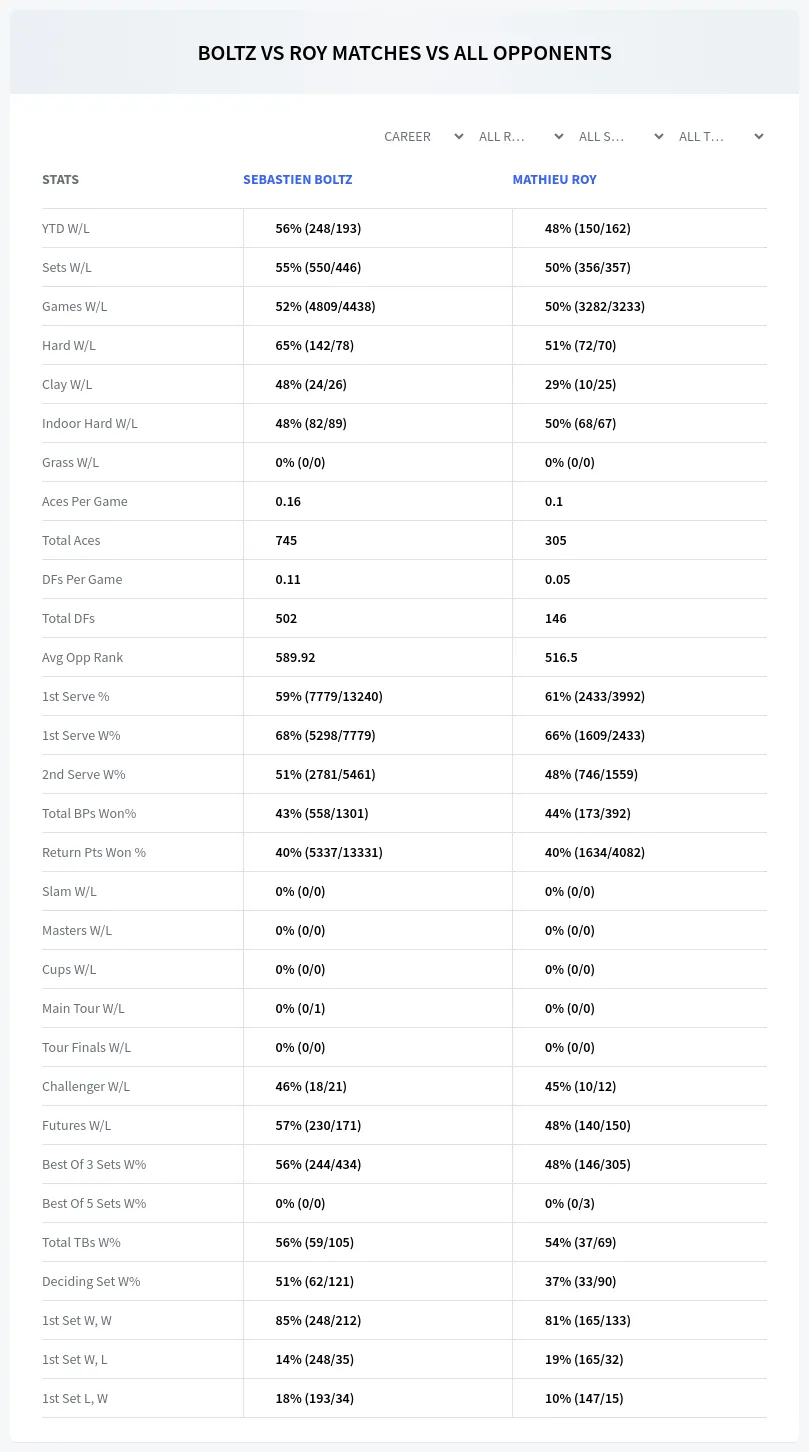Screen dimensions: 809x1452
Task: Click the chevron arrow beside ALL T...
Action: (x=759, y=136)
